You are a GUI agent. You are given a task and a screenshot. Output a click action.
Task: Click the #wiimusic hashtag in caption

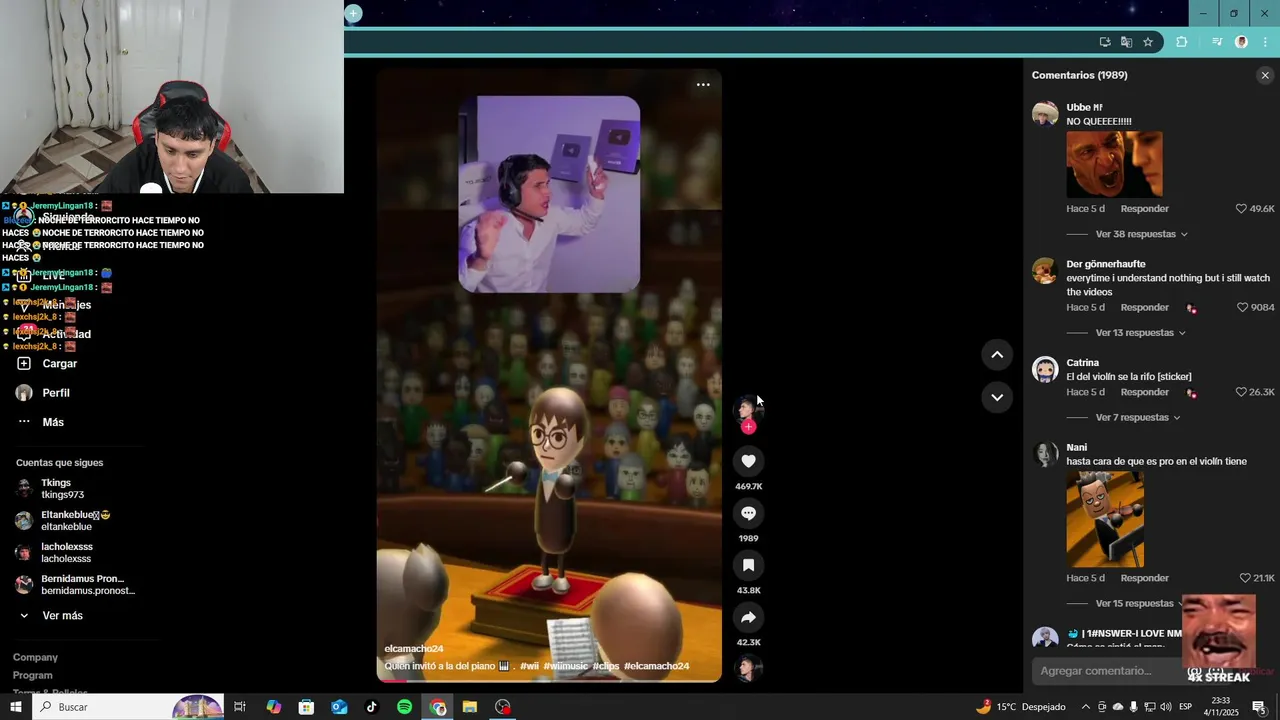[566, 666]
